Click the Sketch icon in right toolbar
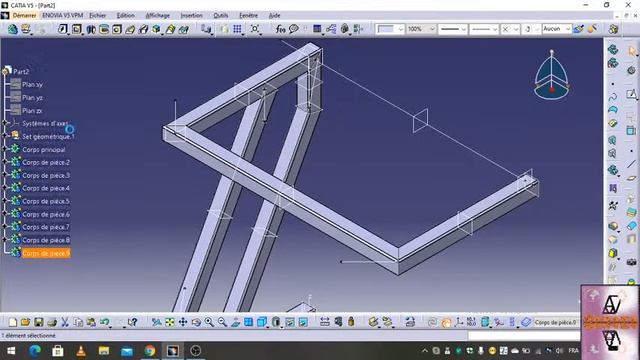Screen dimensions: 640x360 (631, 94)
